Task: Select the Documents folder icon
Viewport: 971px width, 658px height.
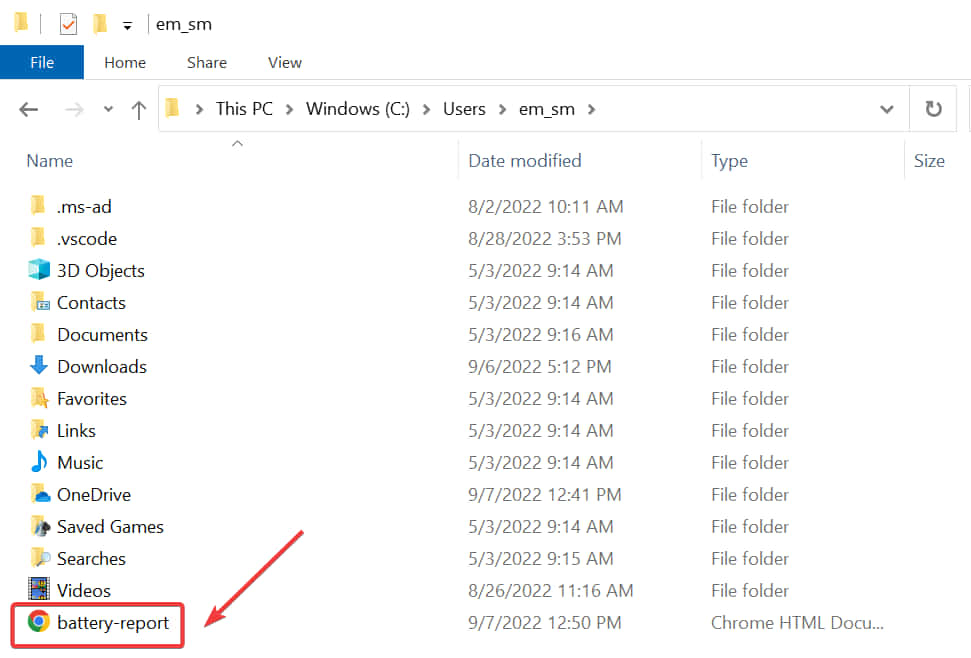Action: (x=38, y=333)
